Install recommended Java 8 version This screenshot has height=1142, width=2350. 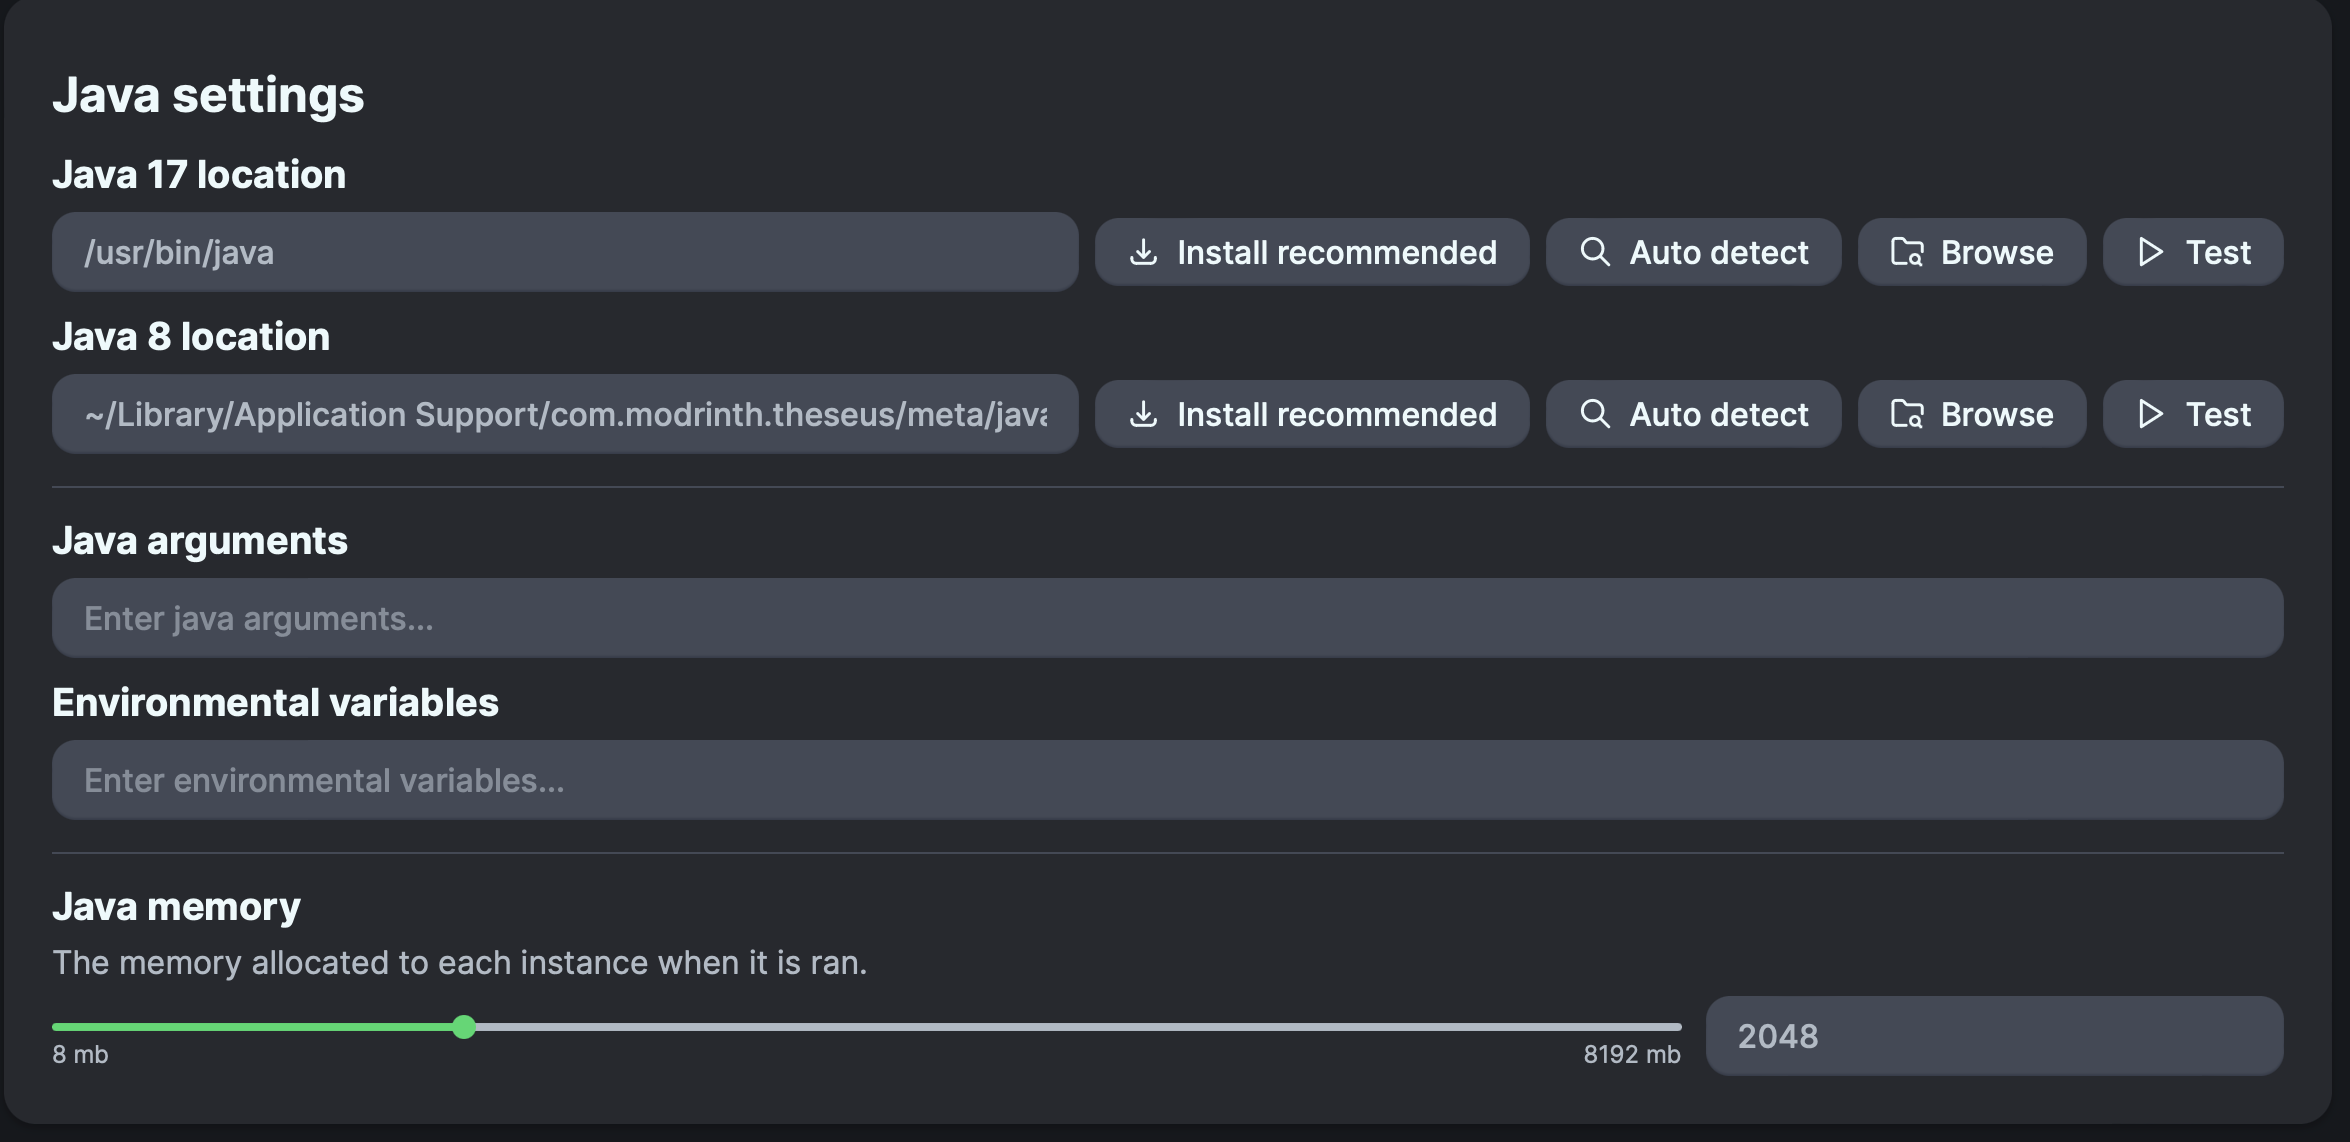point(1311,414)
